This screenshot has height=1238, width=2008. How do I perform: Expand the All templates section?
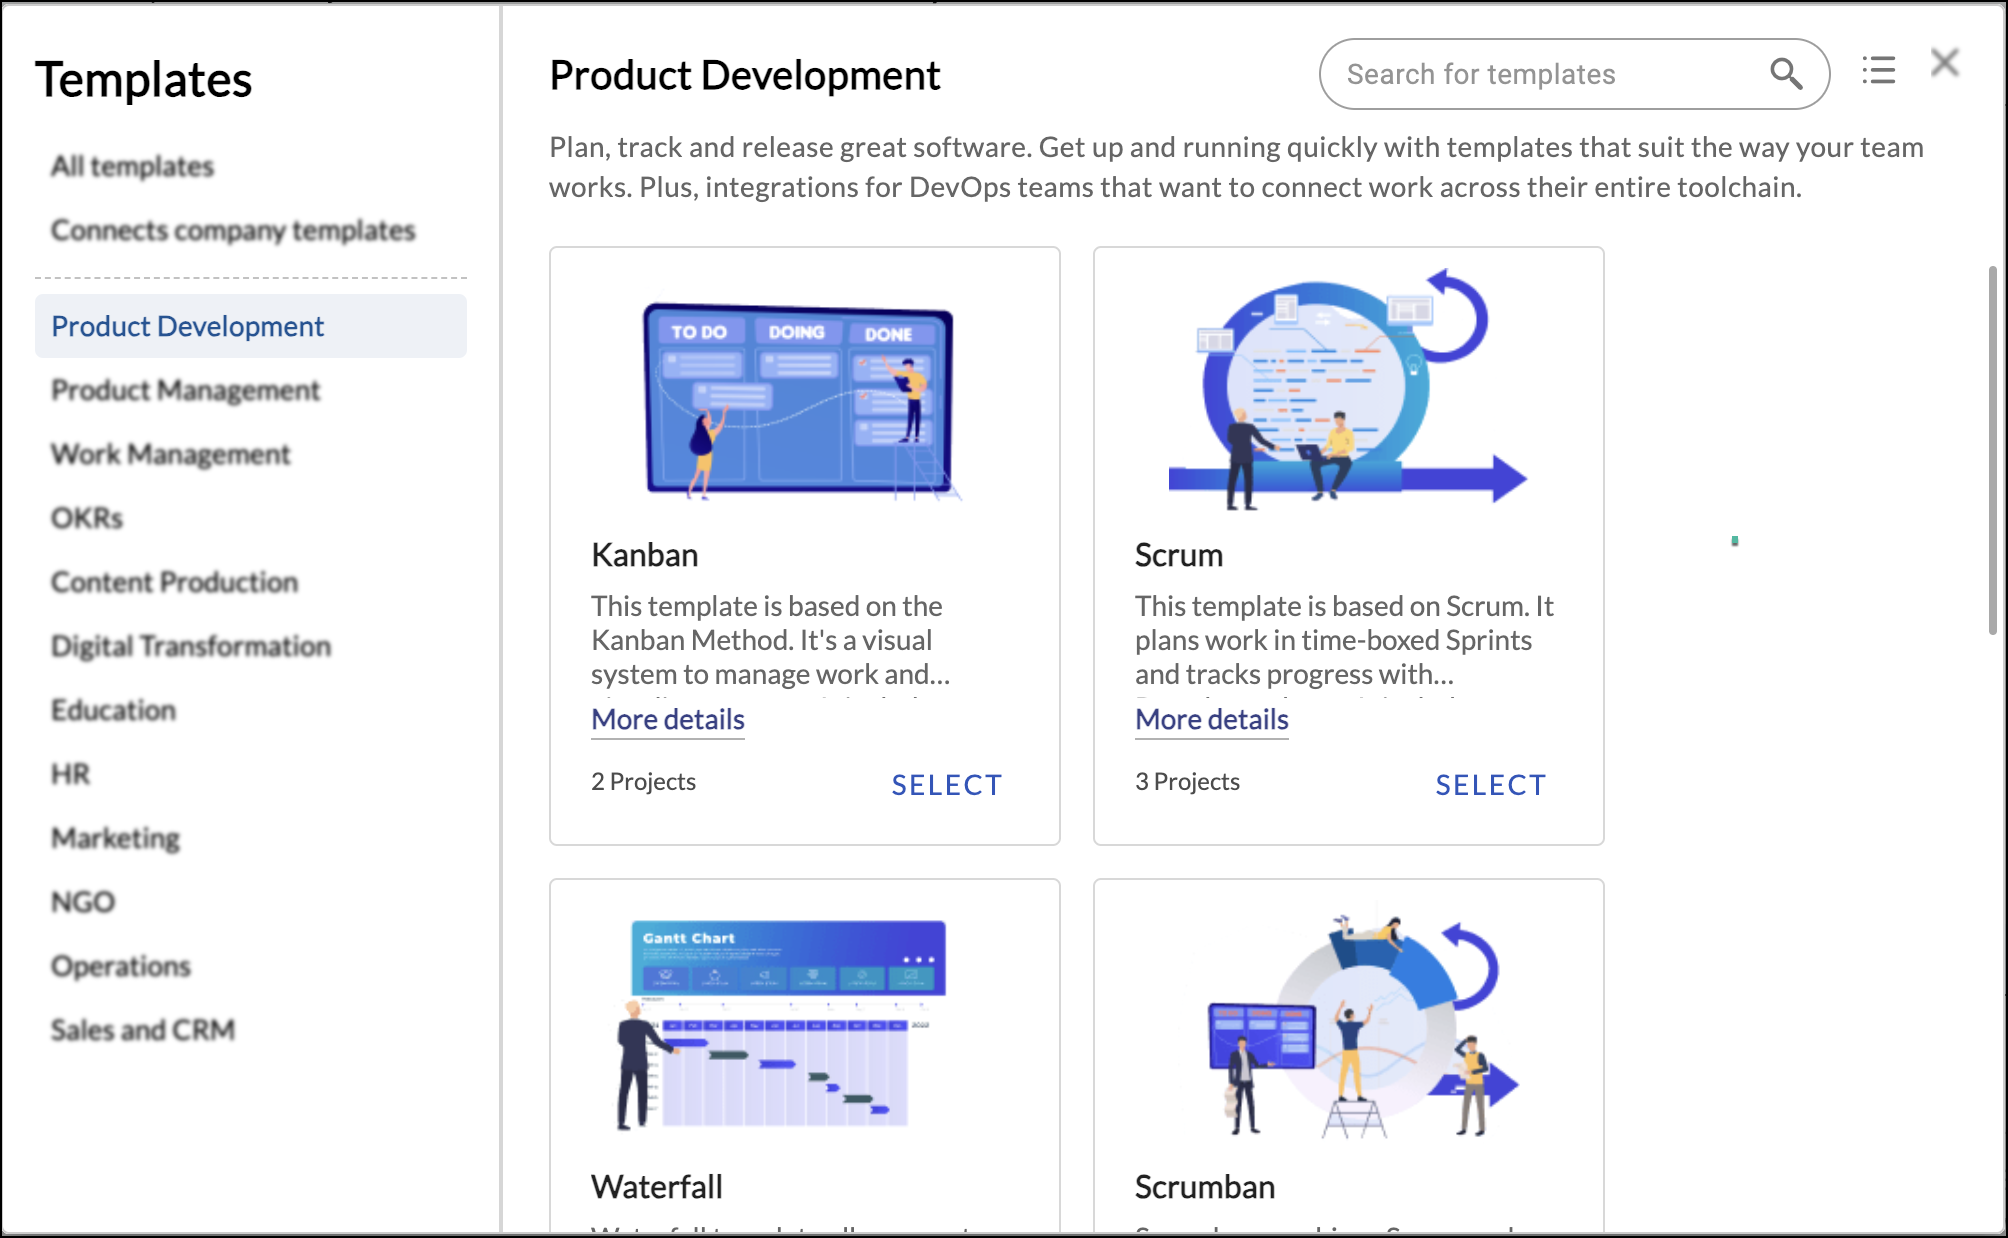click(x=131, y=165)
